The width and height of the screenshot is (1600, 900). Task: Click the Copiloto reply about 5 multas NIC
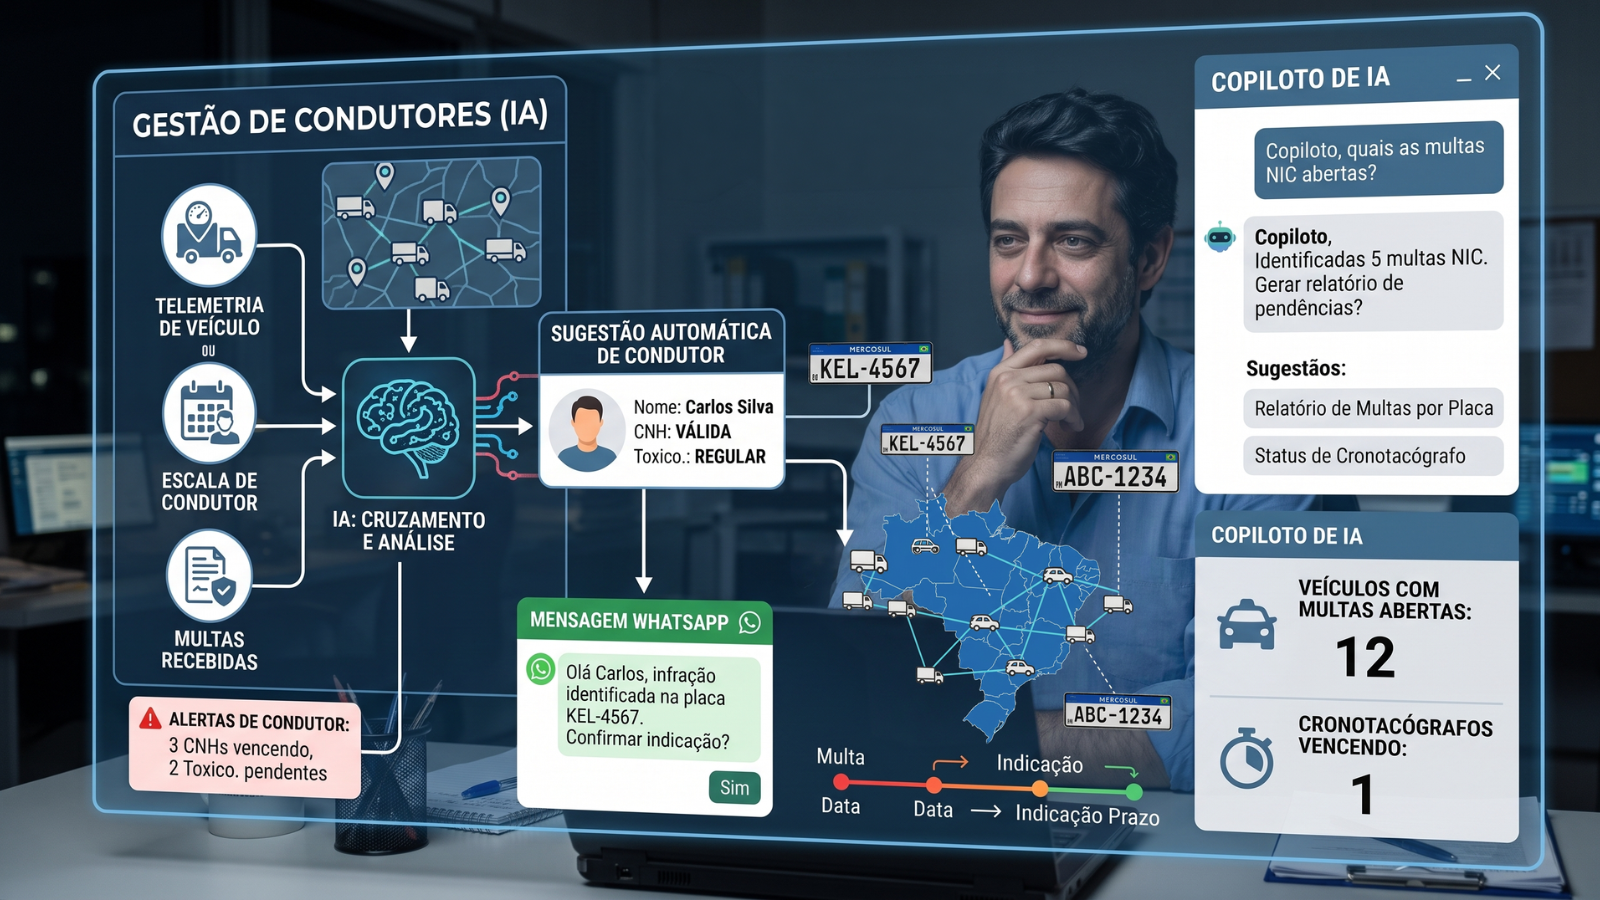pyautogui.click(x=1373, y=271)
